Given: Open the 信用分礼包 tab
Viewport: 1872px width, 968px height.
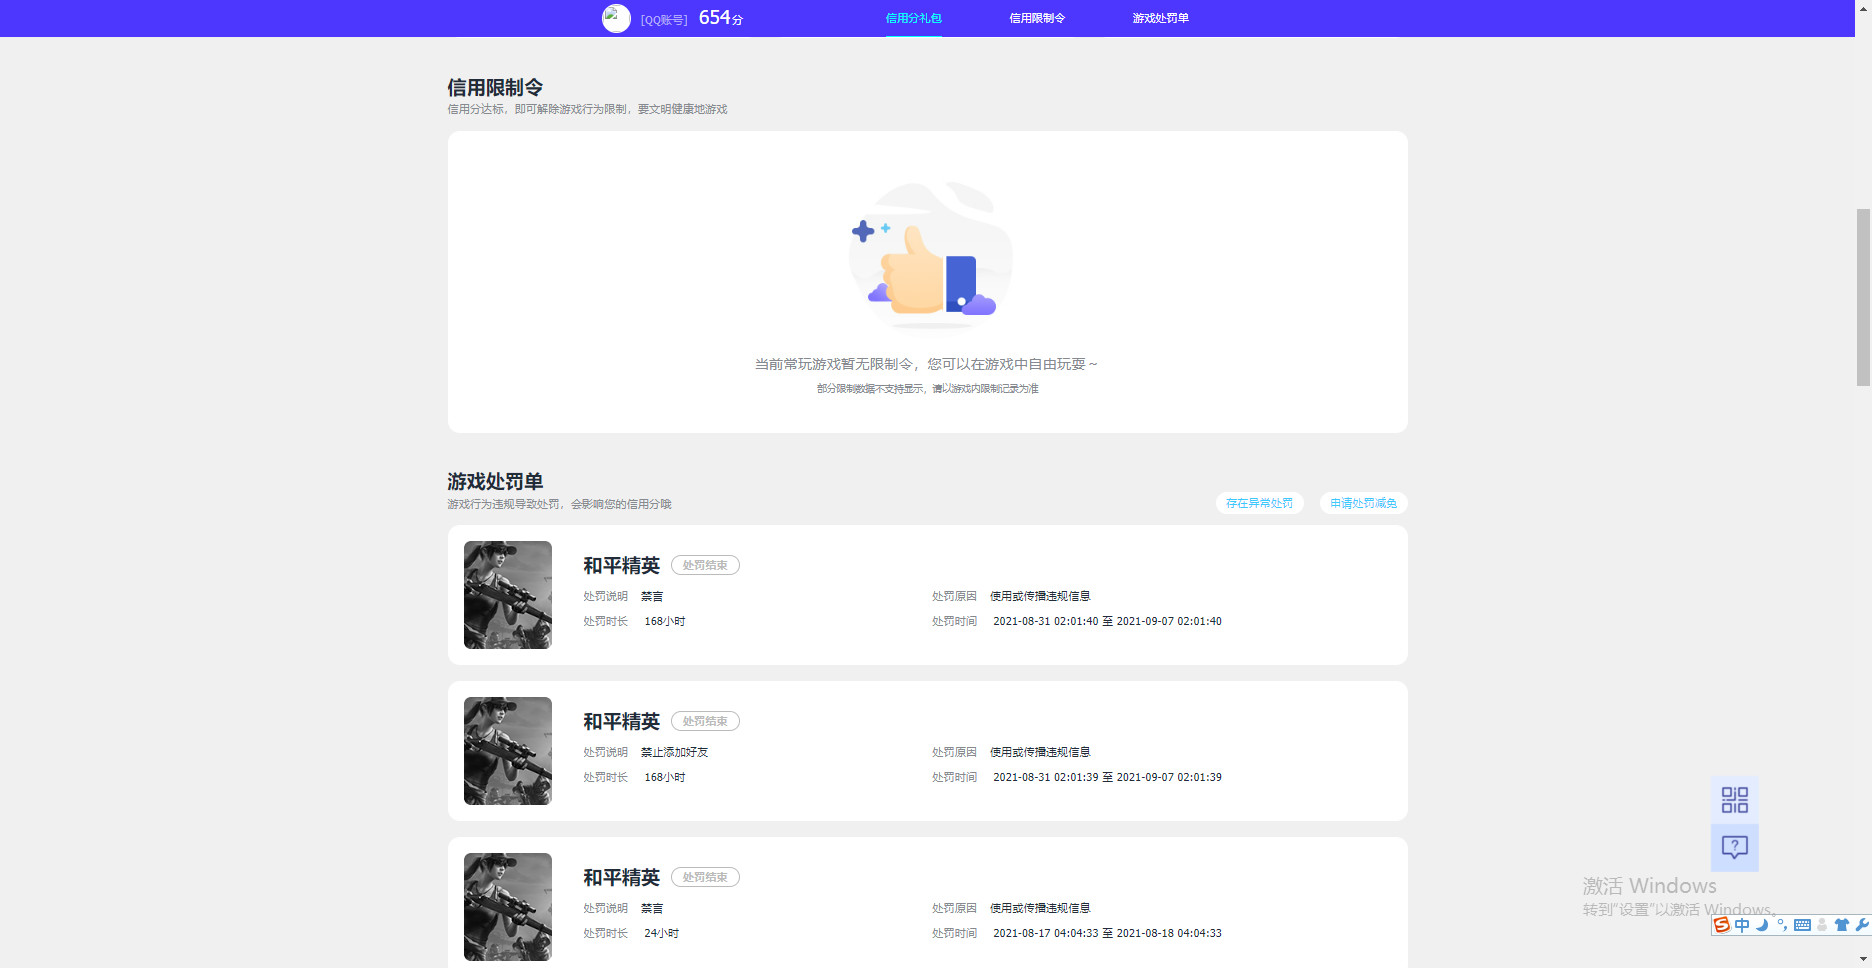Looking at the screenshot, I should click(x=913, y=18).
